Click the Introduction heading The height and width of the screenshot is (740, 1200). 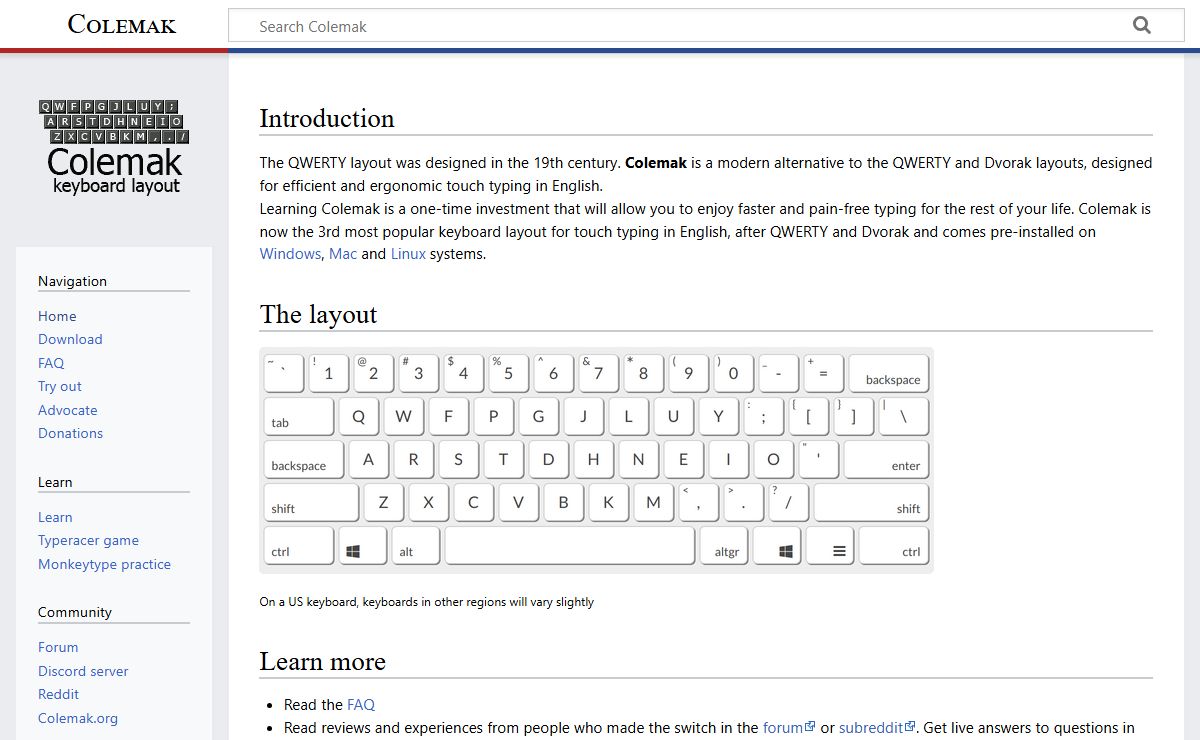tap(327, 118)
